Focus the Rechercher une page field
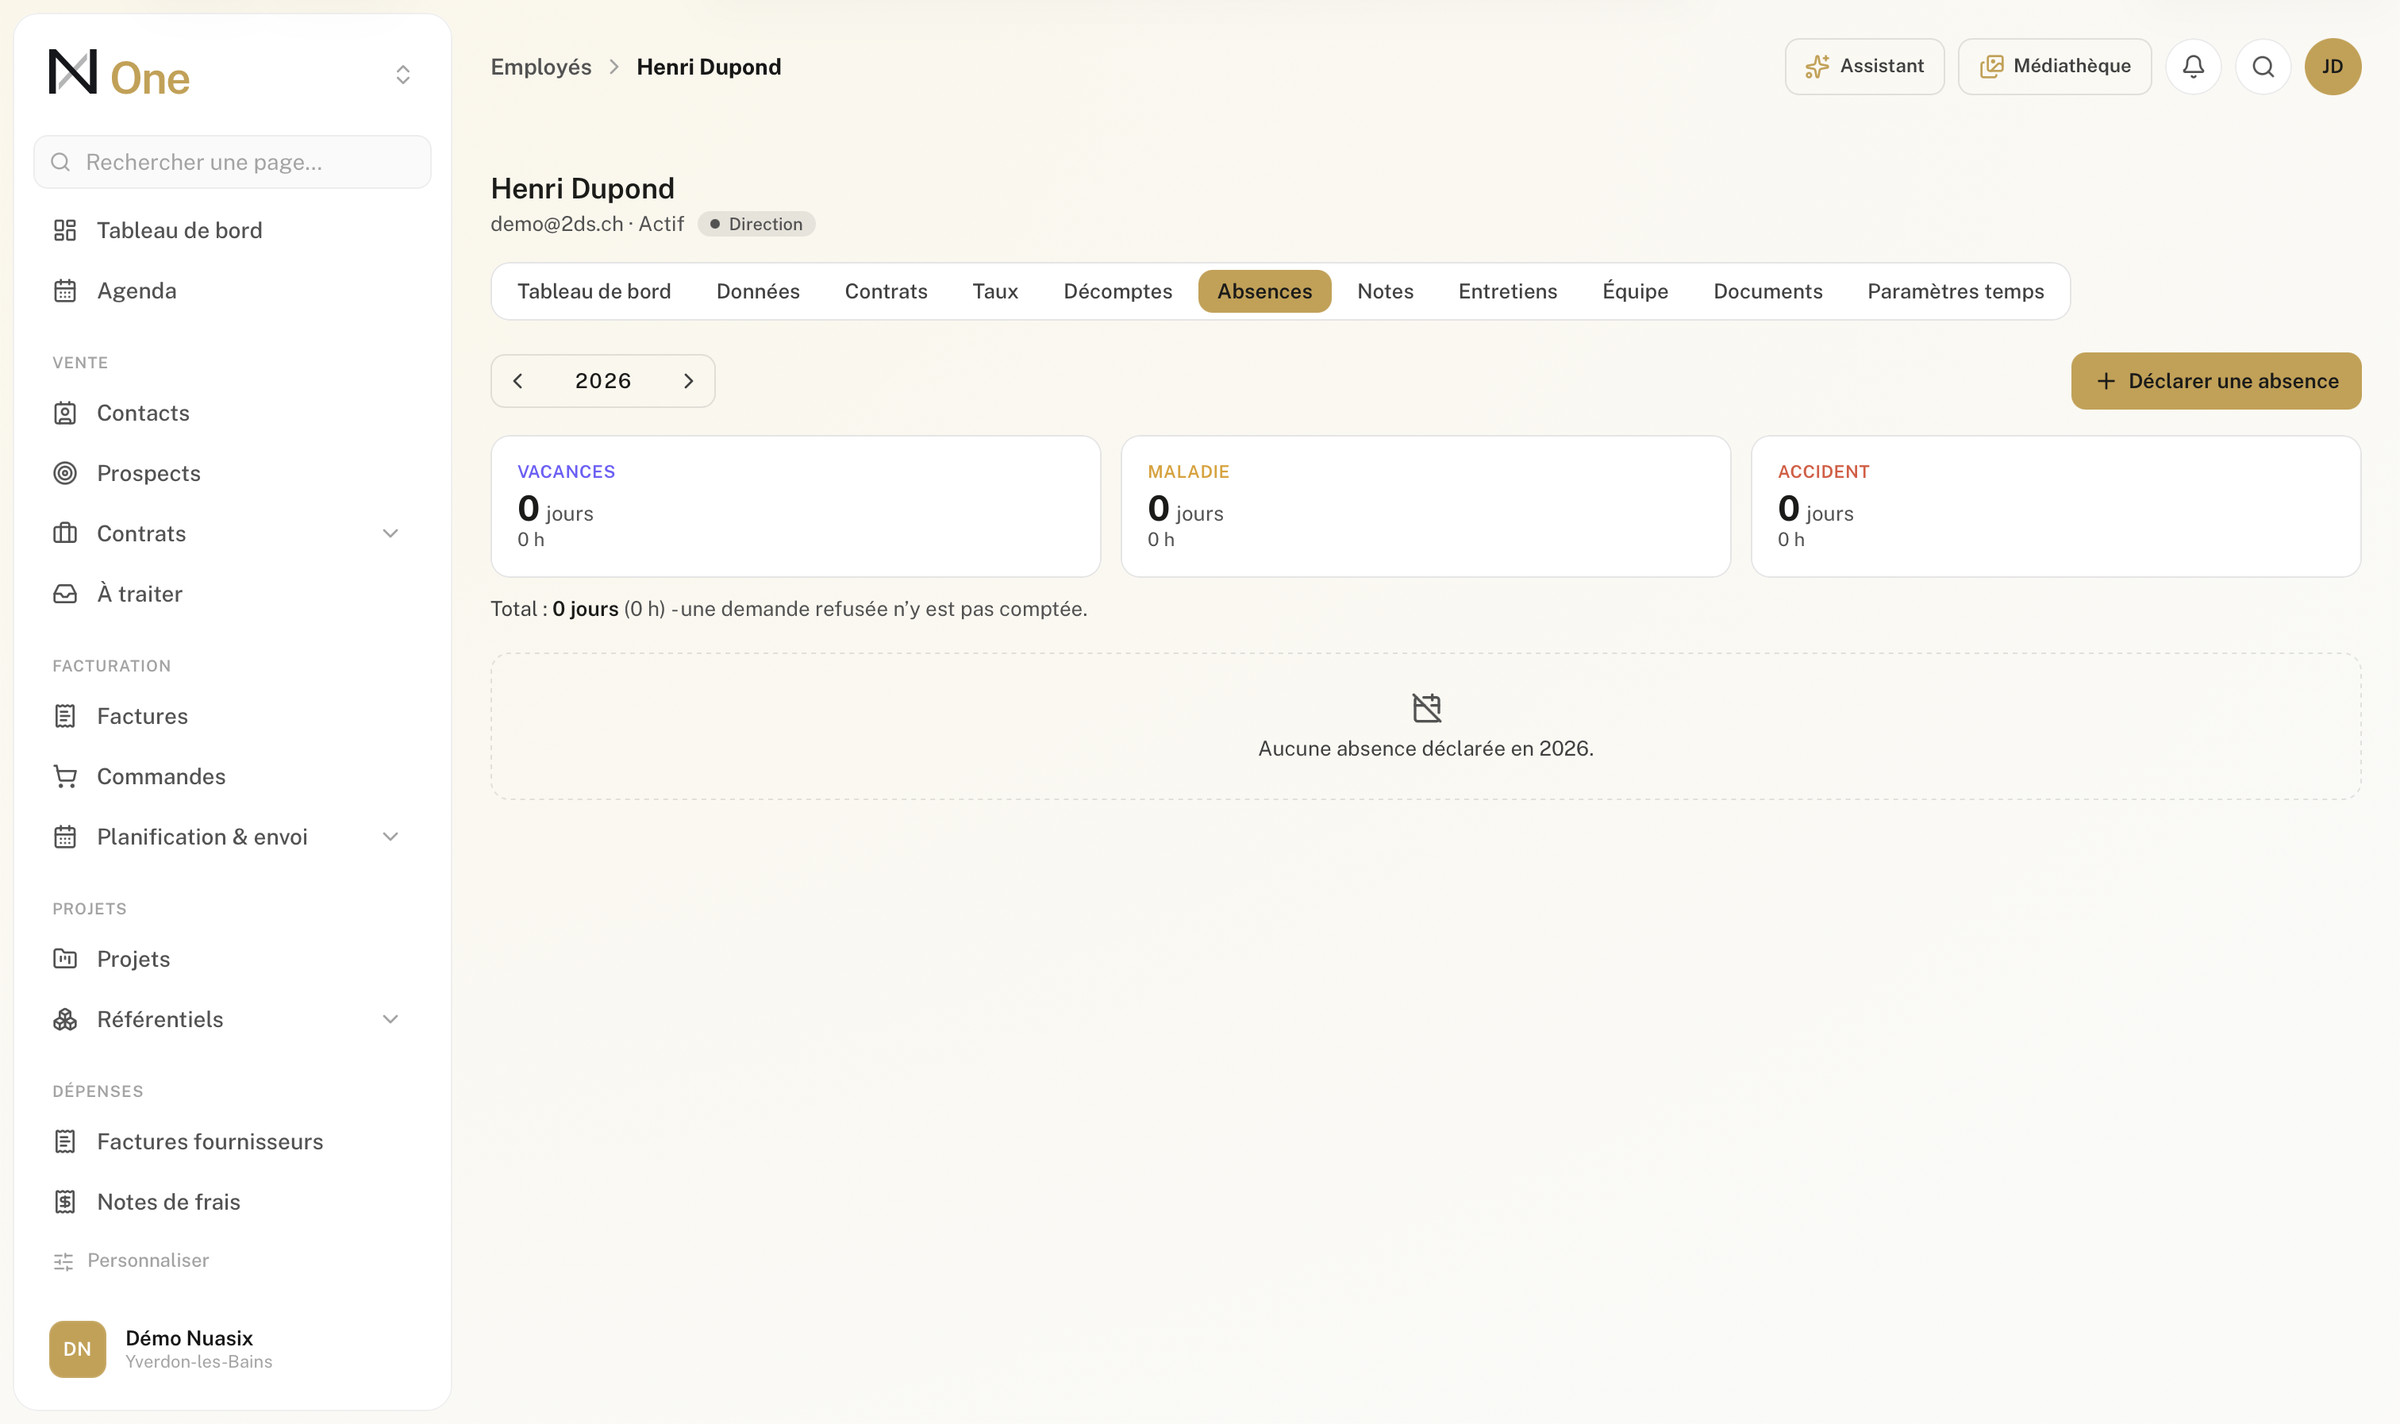The height and width of the screenshot is (1424, 2400). pyautogui.click(x=232, y=162)
